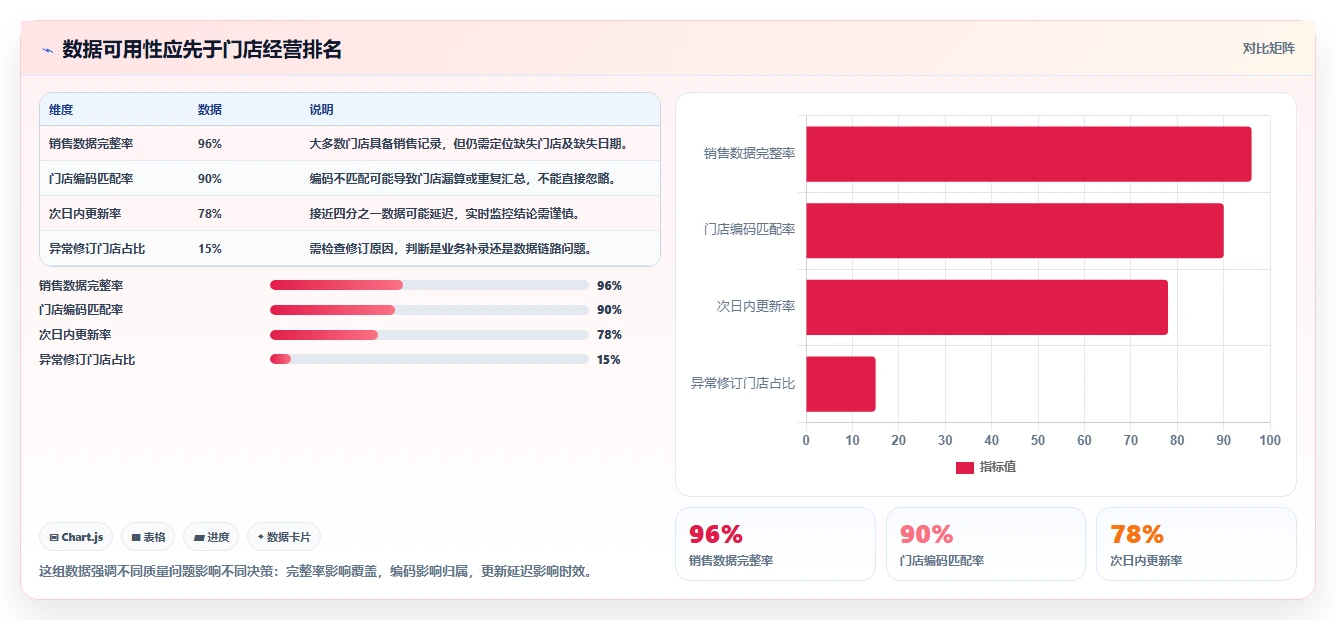Open the 90% 门店编码匹配率 stat card
Viewport: 1336px width, 620px height.
pyautogui.click(x=985, y=544)
